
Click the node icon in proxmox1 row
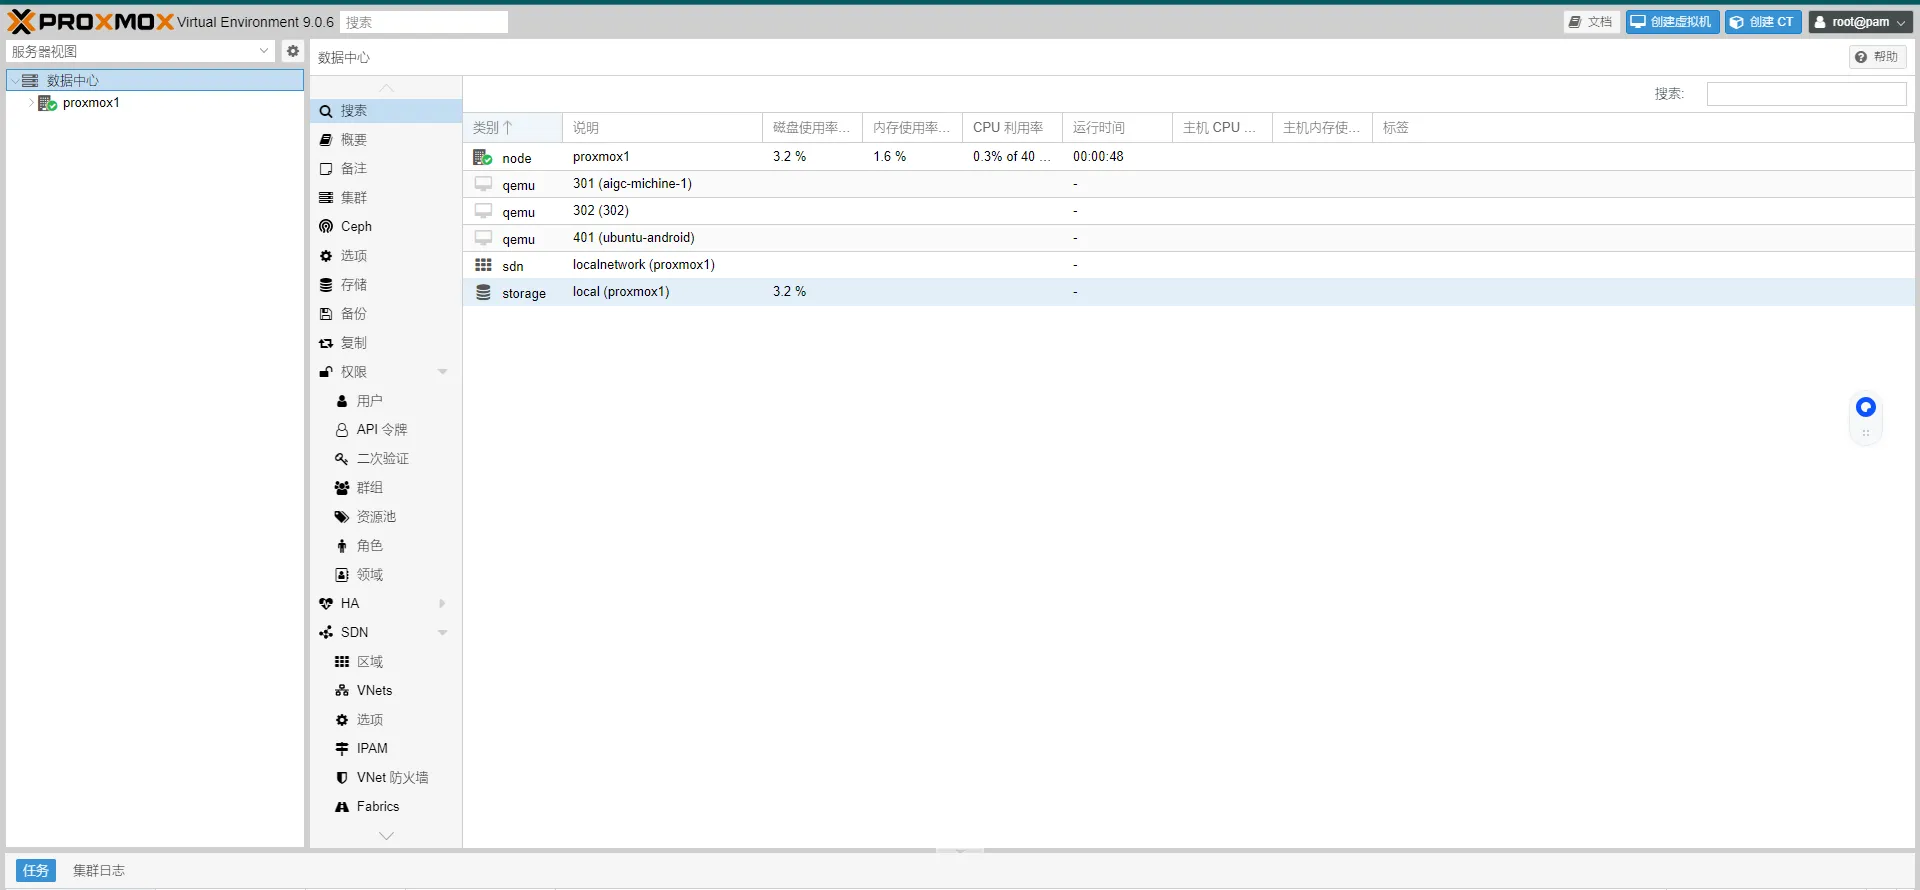tap(483, 157)
